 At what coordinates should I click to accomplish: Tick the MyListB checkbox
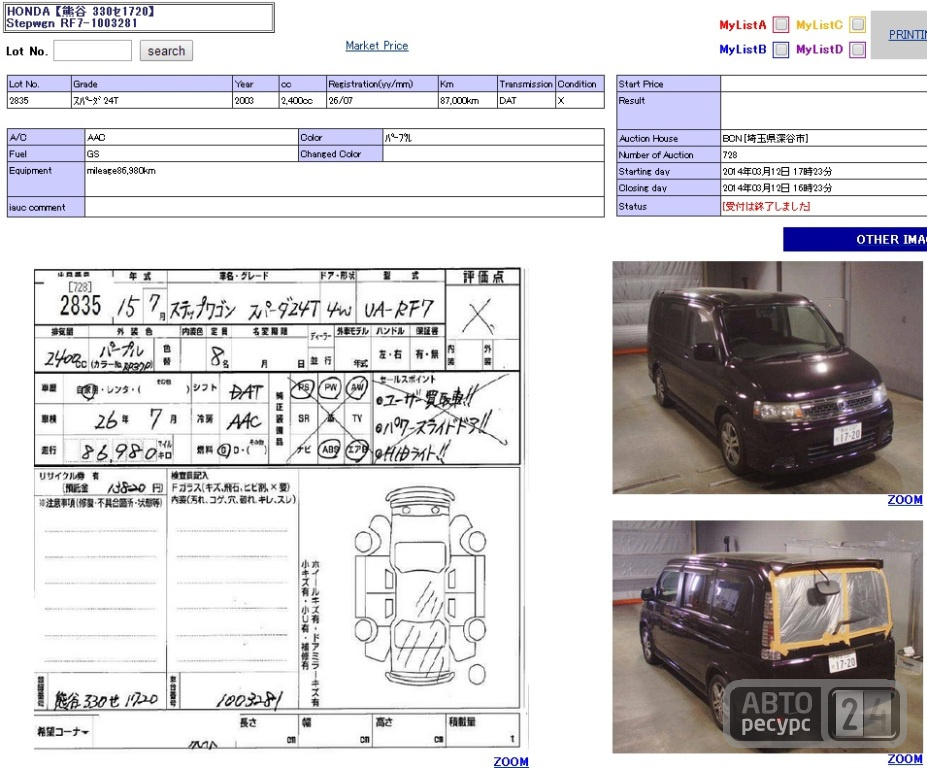(781, 50)
